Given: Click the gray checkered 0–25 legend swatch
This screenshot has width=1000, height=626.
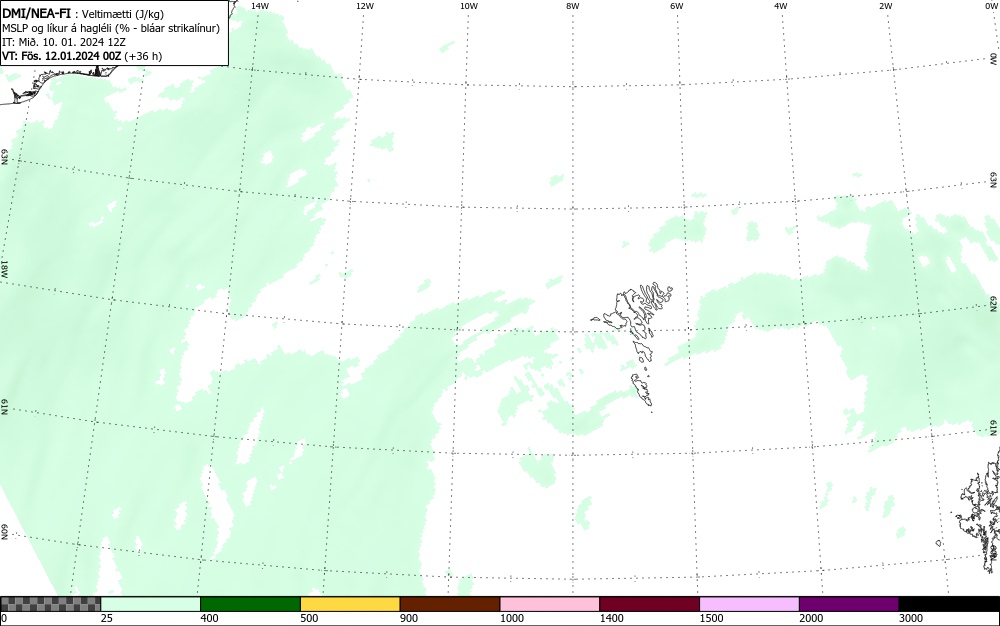Looking at the screenshot, I should [x=50, y=604].
